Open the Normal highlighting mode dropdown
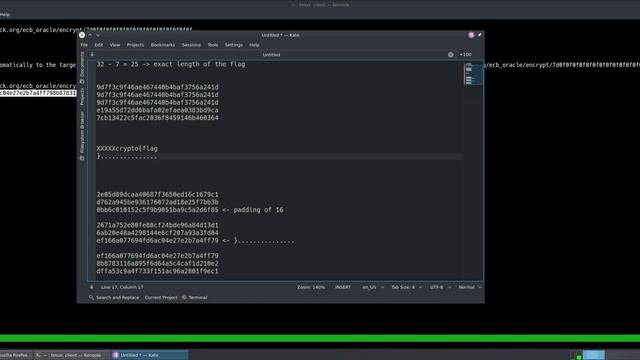 point(470,287)
